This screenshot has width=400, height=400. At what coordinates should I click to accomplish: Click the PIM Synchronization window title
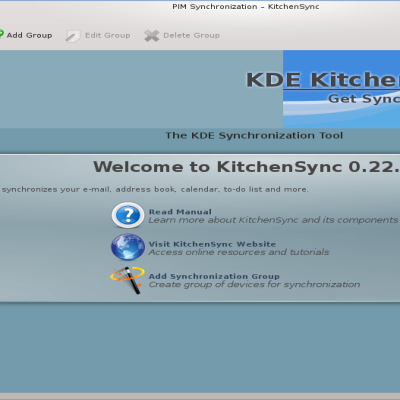(x=246, y=7)
